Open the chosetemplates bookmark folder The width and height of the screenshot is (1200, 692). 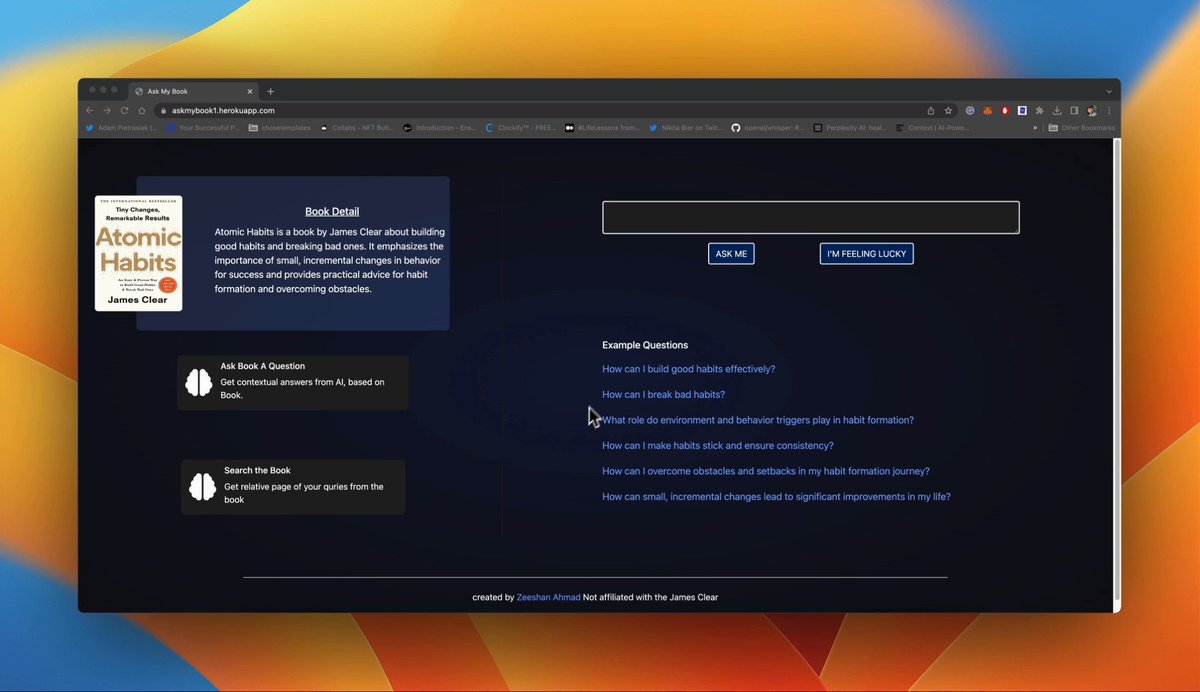280,128
